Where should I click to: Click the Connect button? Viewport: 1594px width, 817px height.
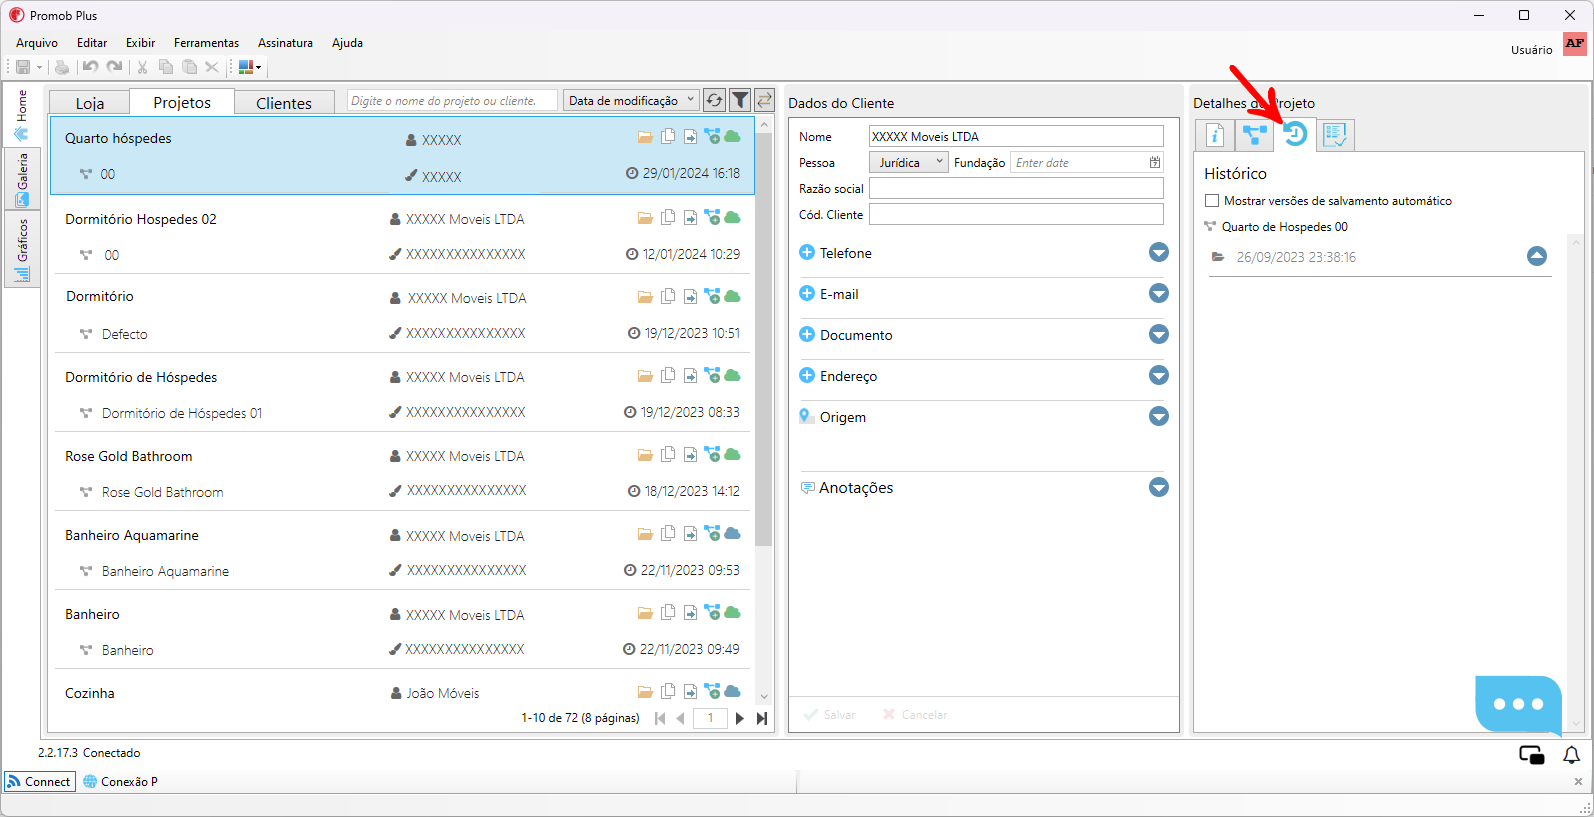click(40, 781)
